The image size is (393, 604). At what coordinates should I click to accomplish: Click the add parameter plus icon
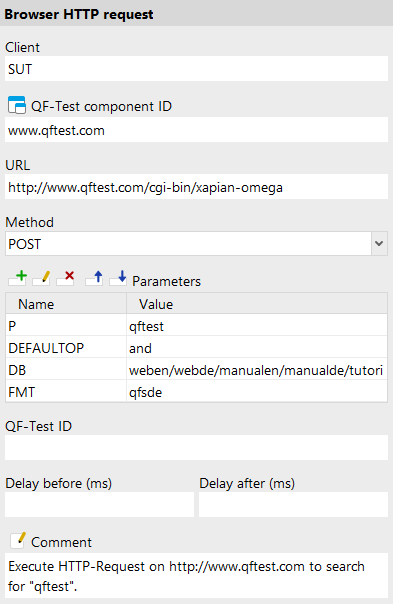[17, 278]
